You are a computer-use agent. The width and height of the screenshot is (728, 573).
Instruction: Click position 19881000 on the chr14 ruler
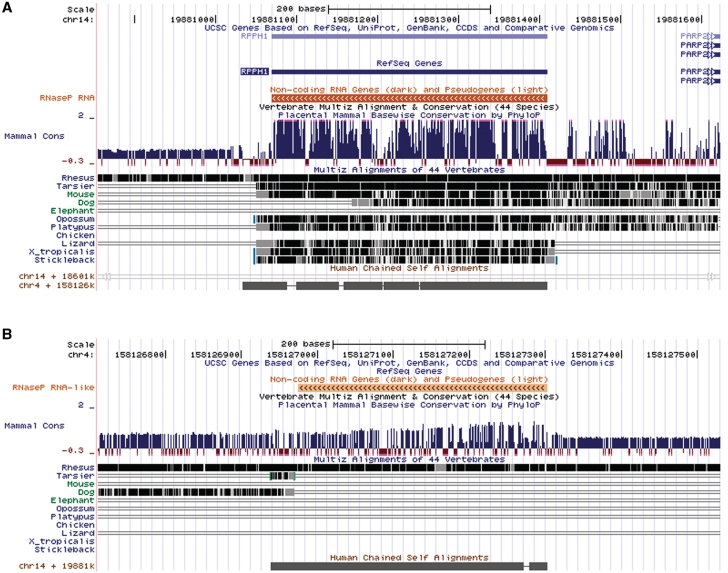(193, 20)
